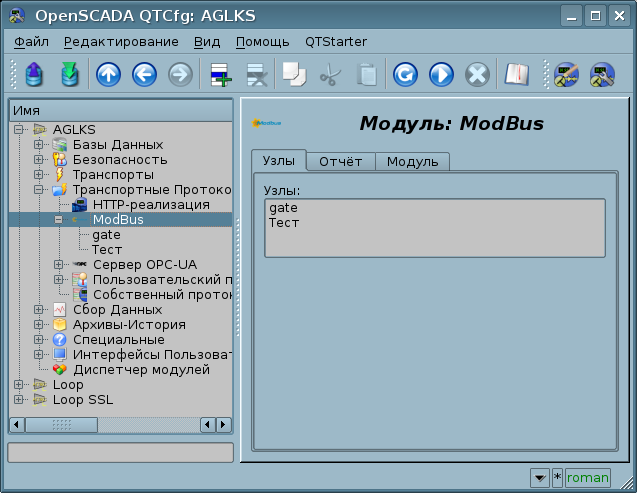637x493 pixels.
Task: Open the manual book icon in the toolbar
Action: coord(515,75)
